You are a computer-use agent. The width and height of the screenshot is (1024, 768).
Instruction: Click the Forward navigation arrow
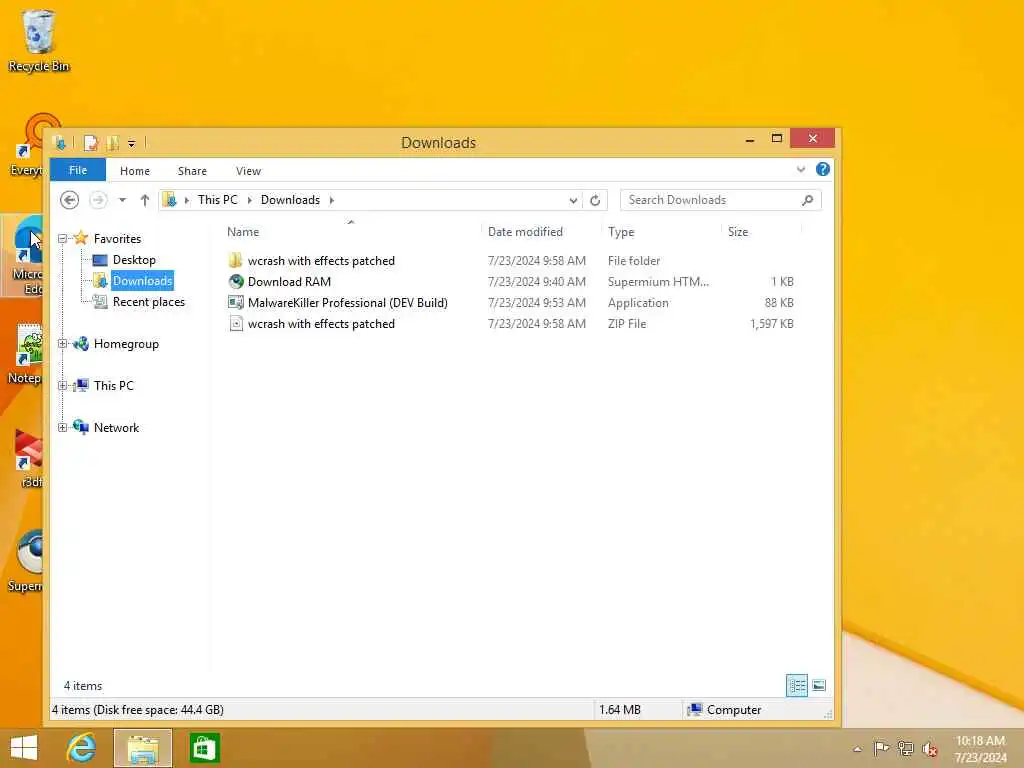(98, 200)
